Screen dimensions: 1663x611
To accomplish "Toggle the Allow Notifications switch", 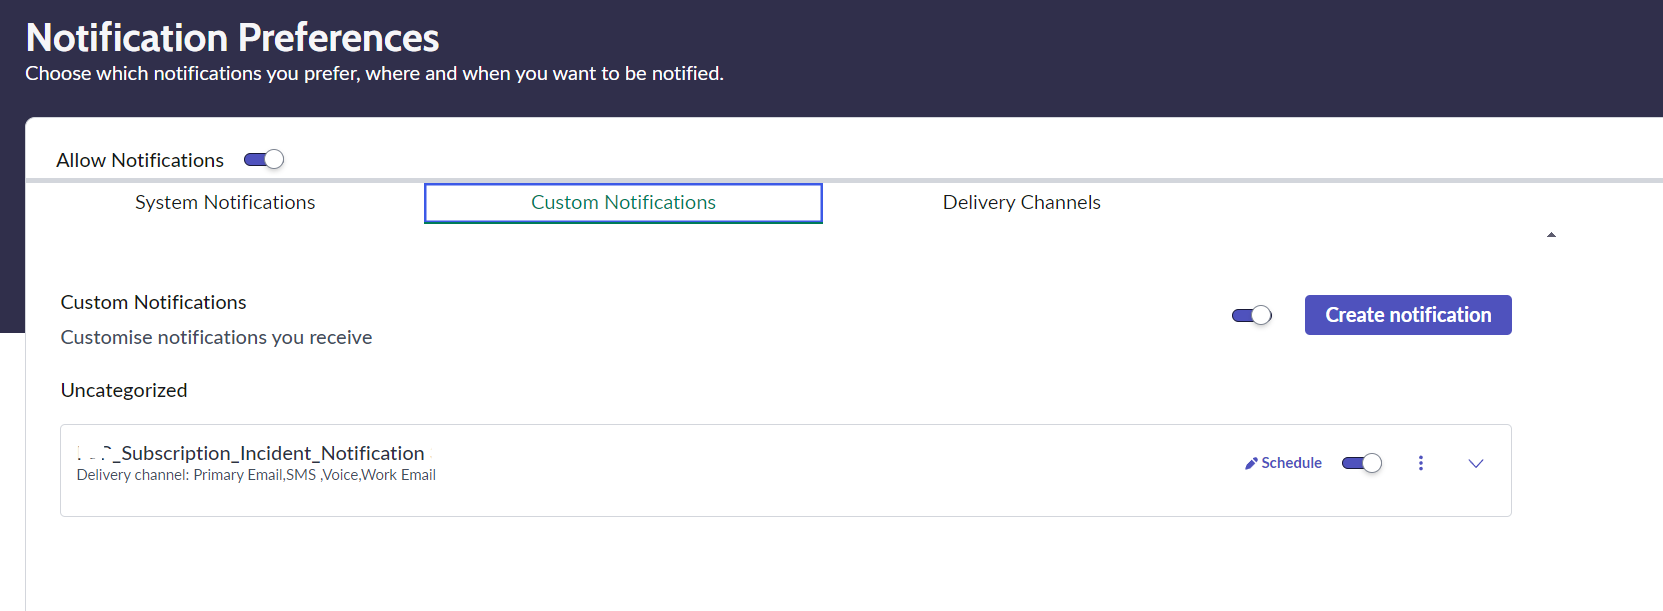I will tap(264, 160).
